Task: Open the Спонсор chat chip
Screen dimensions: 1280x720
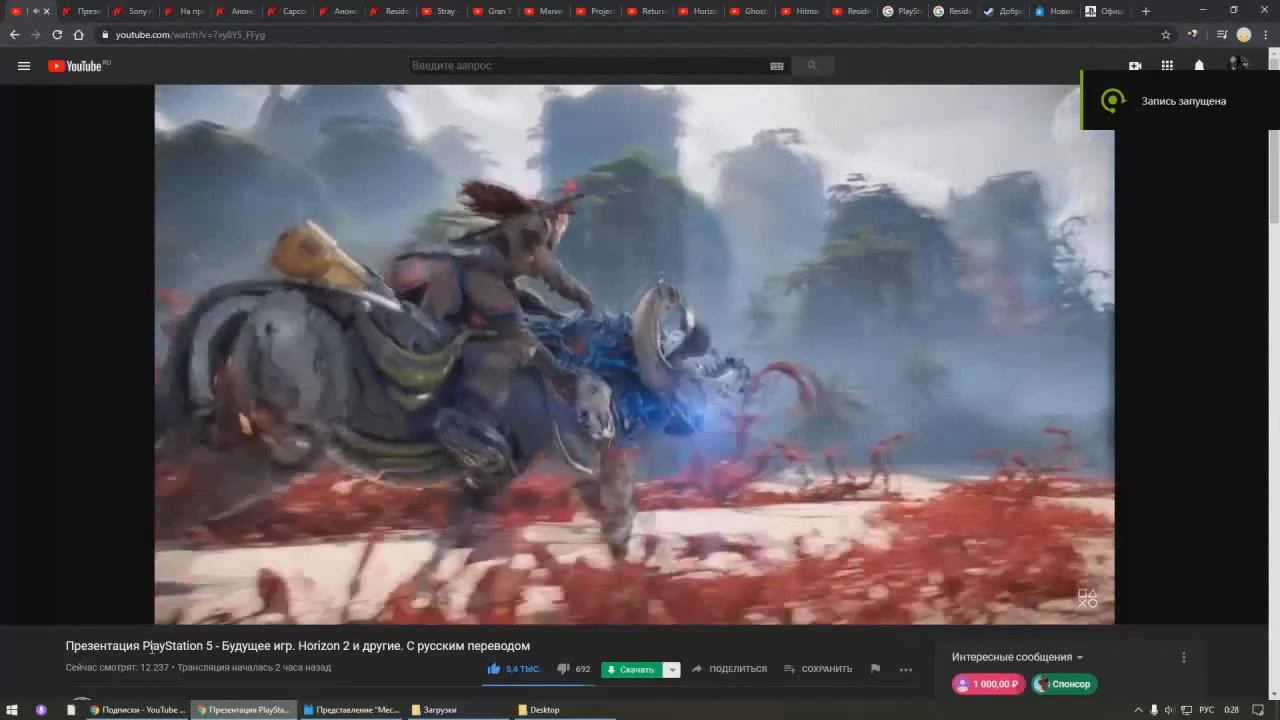Action: tap(1064, 684)
